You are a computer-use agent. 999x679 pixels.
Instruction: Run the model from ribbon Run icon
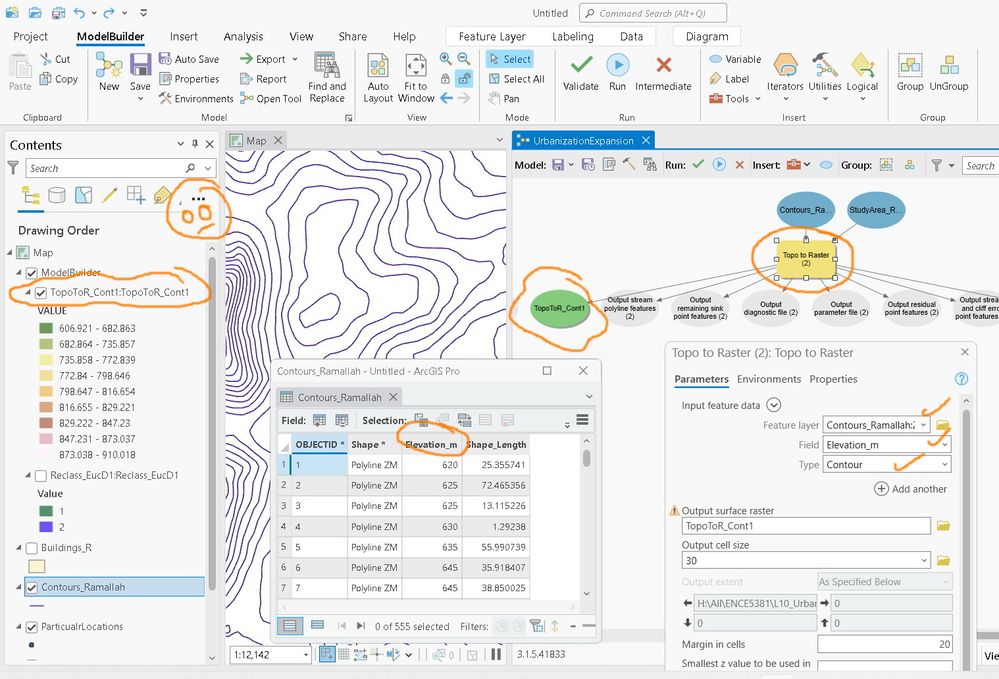coord(617,66)
